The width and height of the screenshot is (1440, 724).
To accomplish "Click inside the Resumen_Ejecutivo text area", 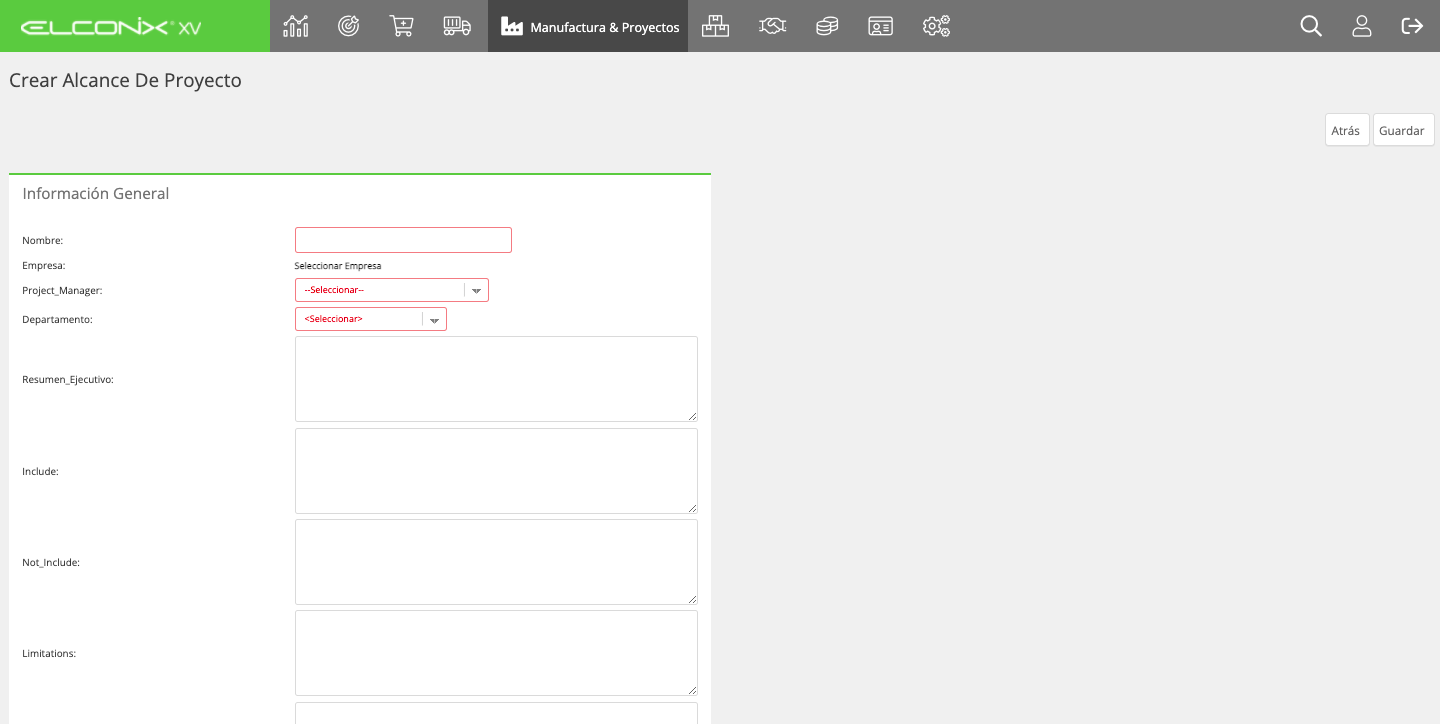I will [496, 379].
